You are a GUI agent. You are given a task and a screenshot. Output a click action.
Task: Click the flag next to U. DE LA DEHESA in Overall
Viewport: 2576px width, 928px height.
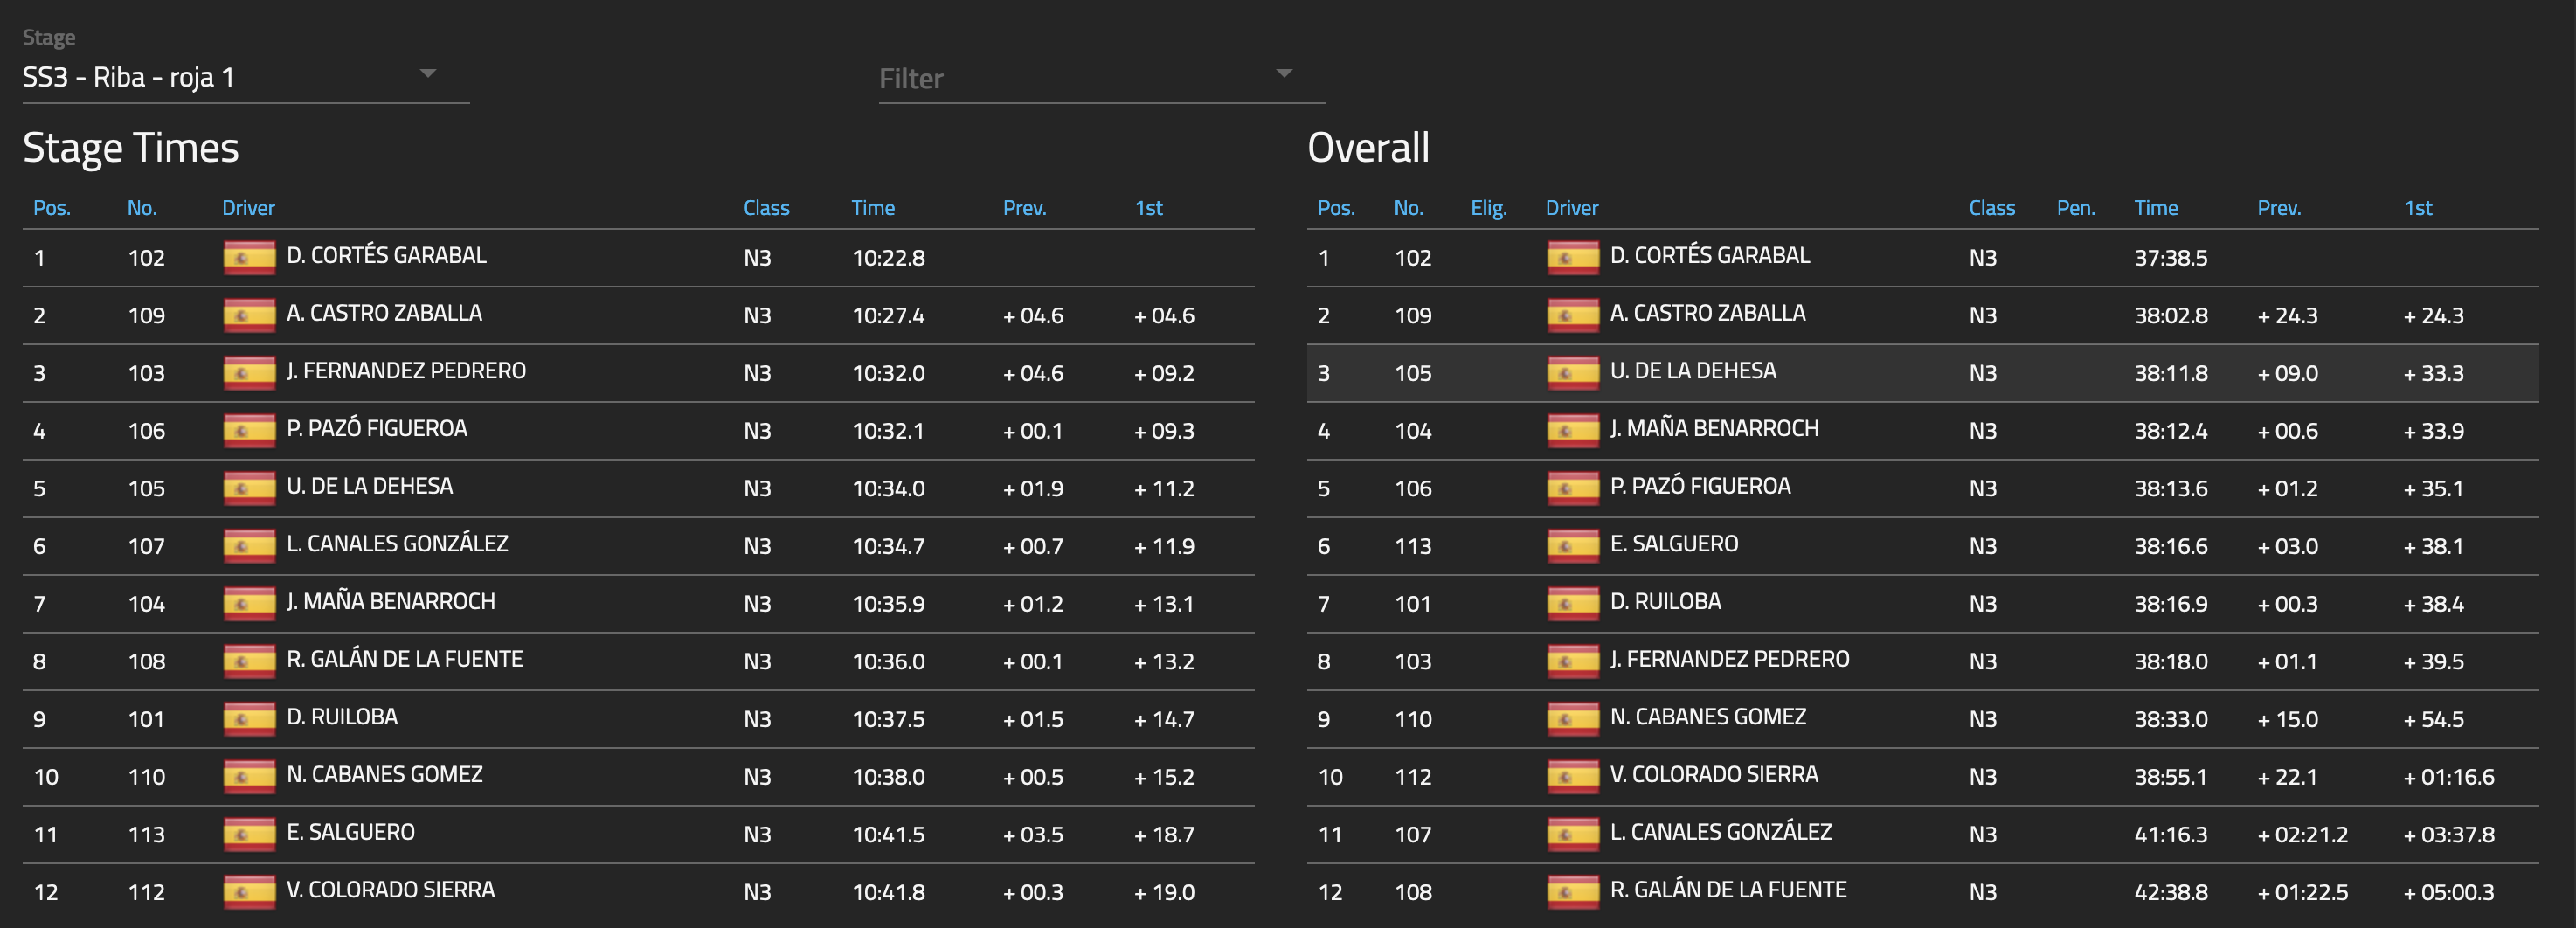(x=1573, y=373)
